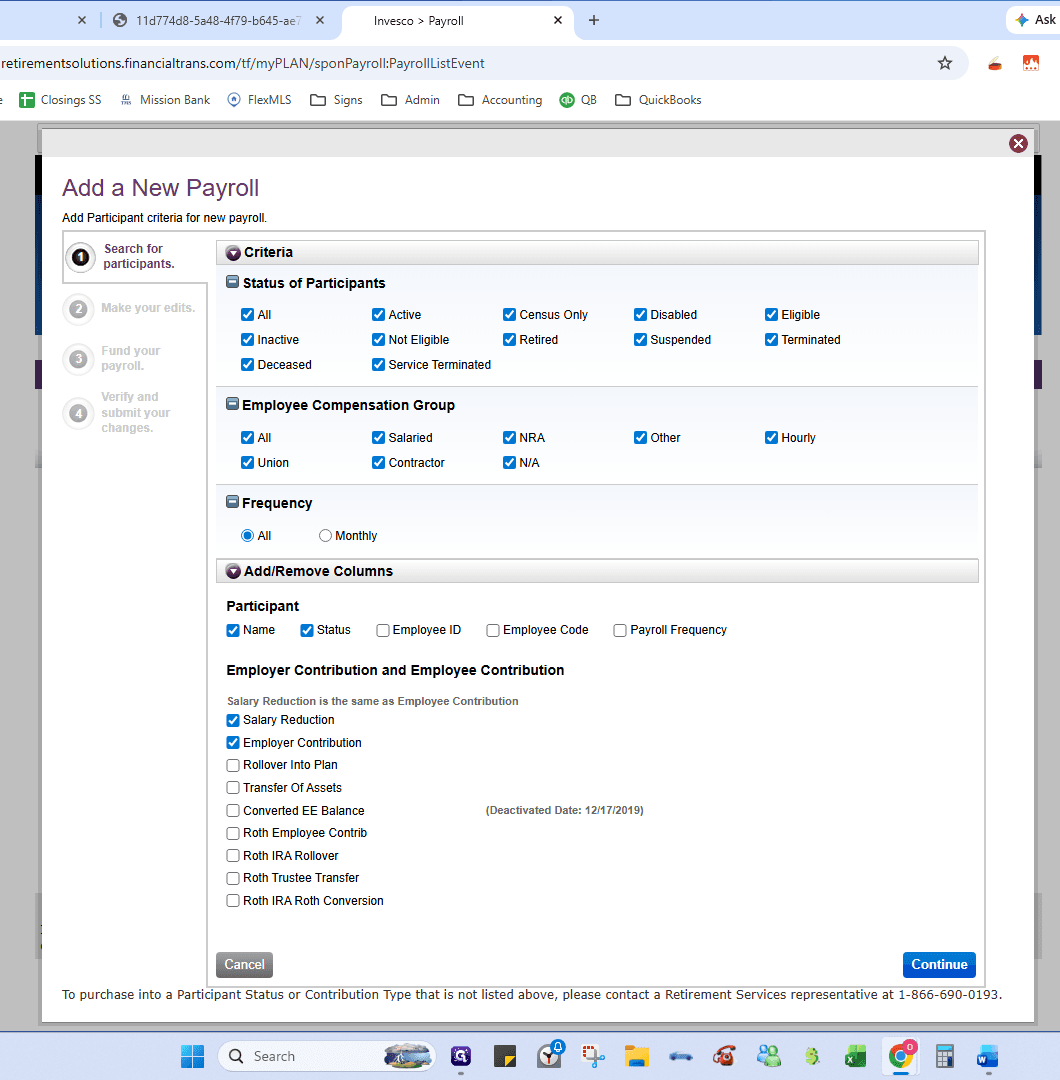The image size is (1060, 1080).
Task: Uncheck NRA compensation group
Action: (509, 437)
